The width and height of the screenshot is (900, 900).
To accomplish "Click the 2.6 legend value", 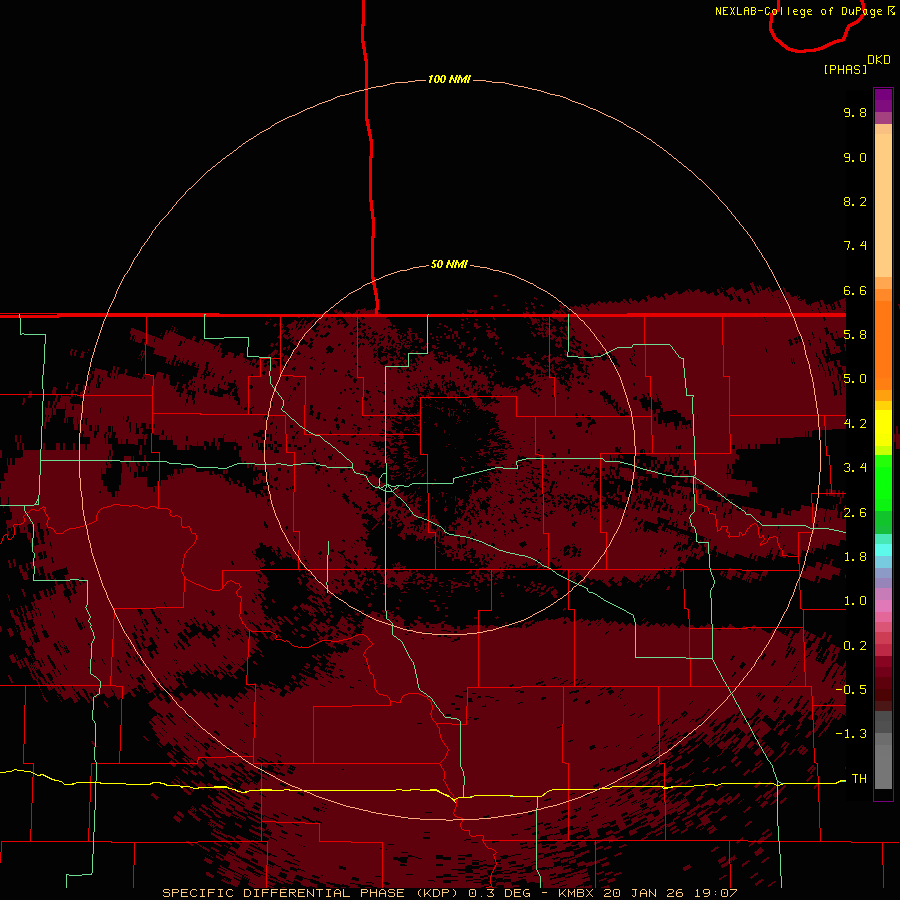I will coord(855,513).
